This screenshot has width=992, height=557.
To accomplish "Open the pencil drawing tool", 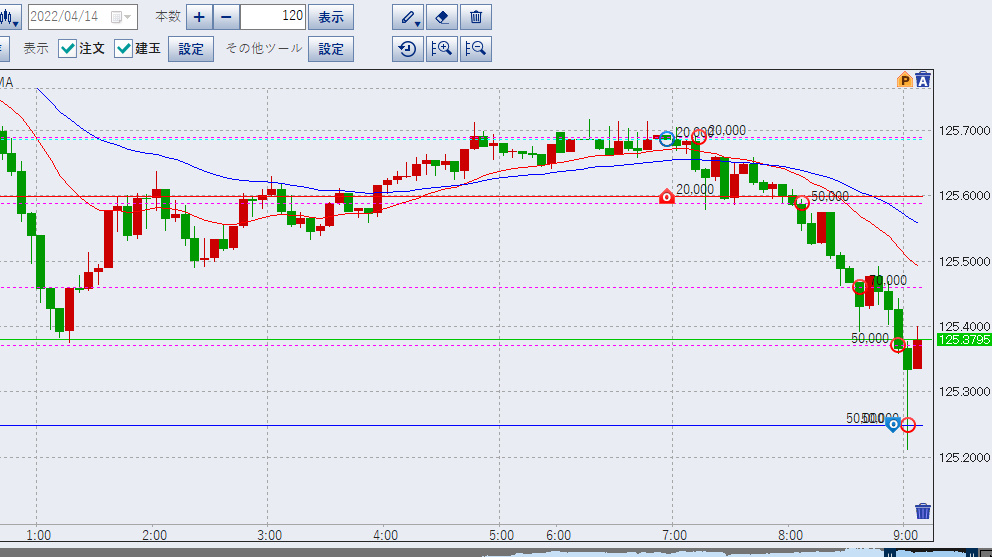I will (x=408, y=17).
